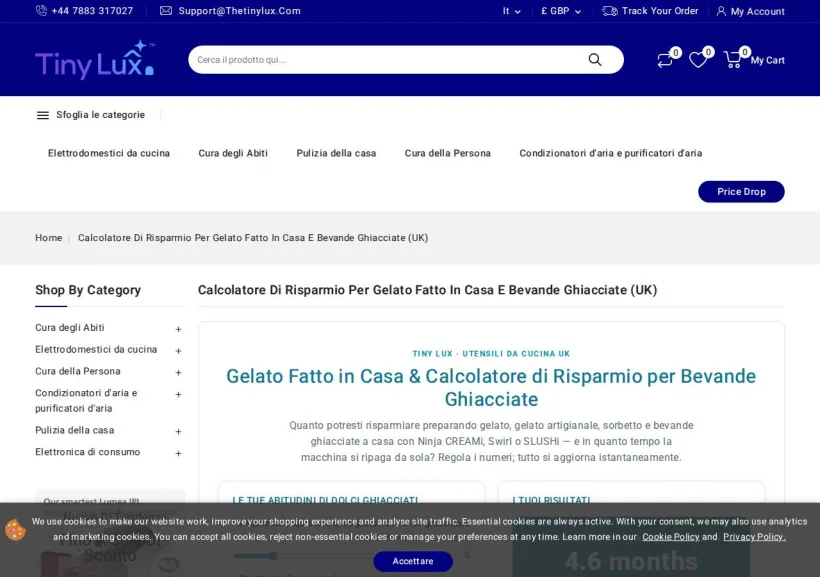This screenshot has width=820, height=577.
Task: Click Shop By Category heading
Action: click(88, 290)
